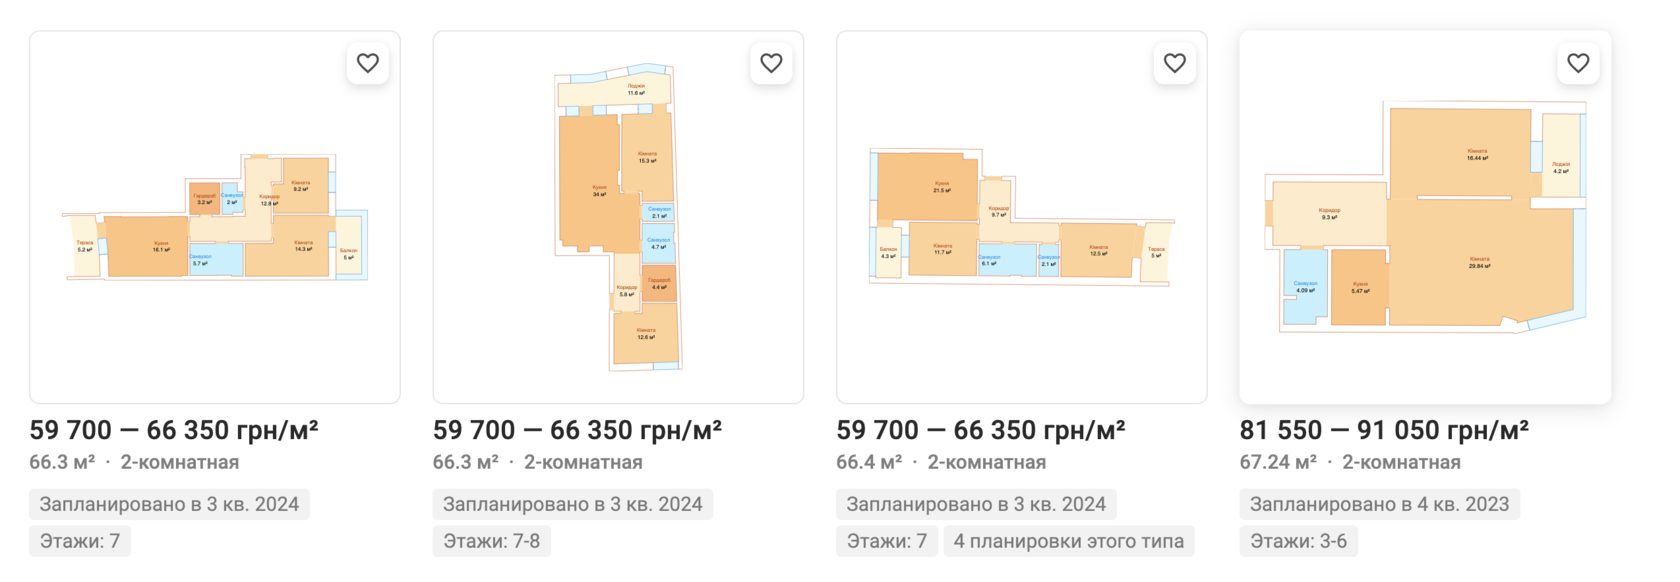Click "67.24 м² · 2-комнатная" description text

click(1350, 462)
